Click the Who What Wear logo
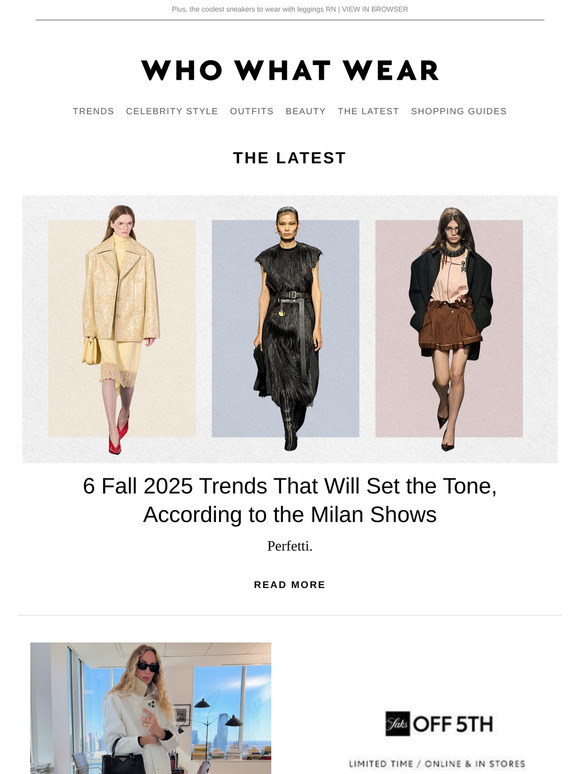 click(290, 70)
